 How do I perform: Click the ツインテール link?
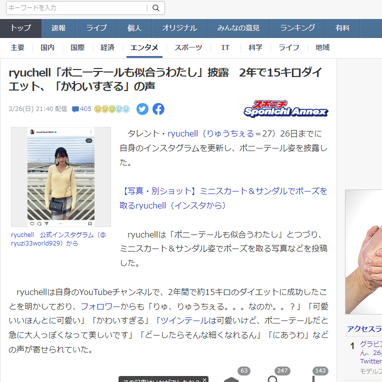point(184,321)
